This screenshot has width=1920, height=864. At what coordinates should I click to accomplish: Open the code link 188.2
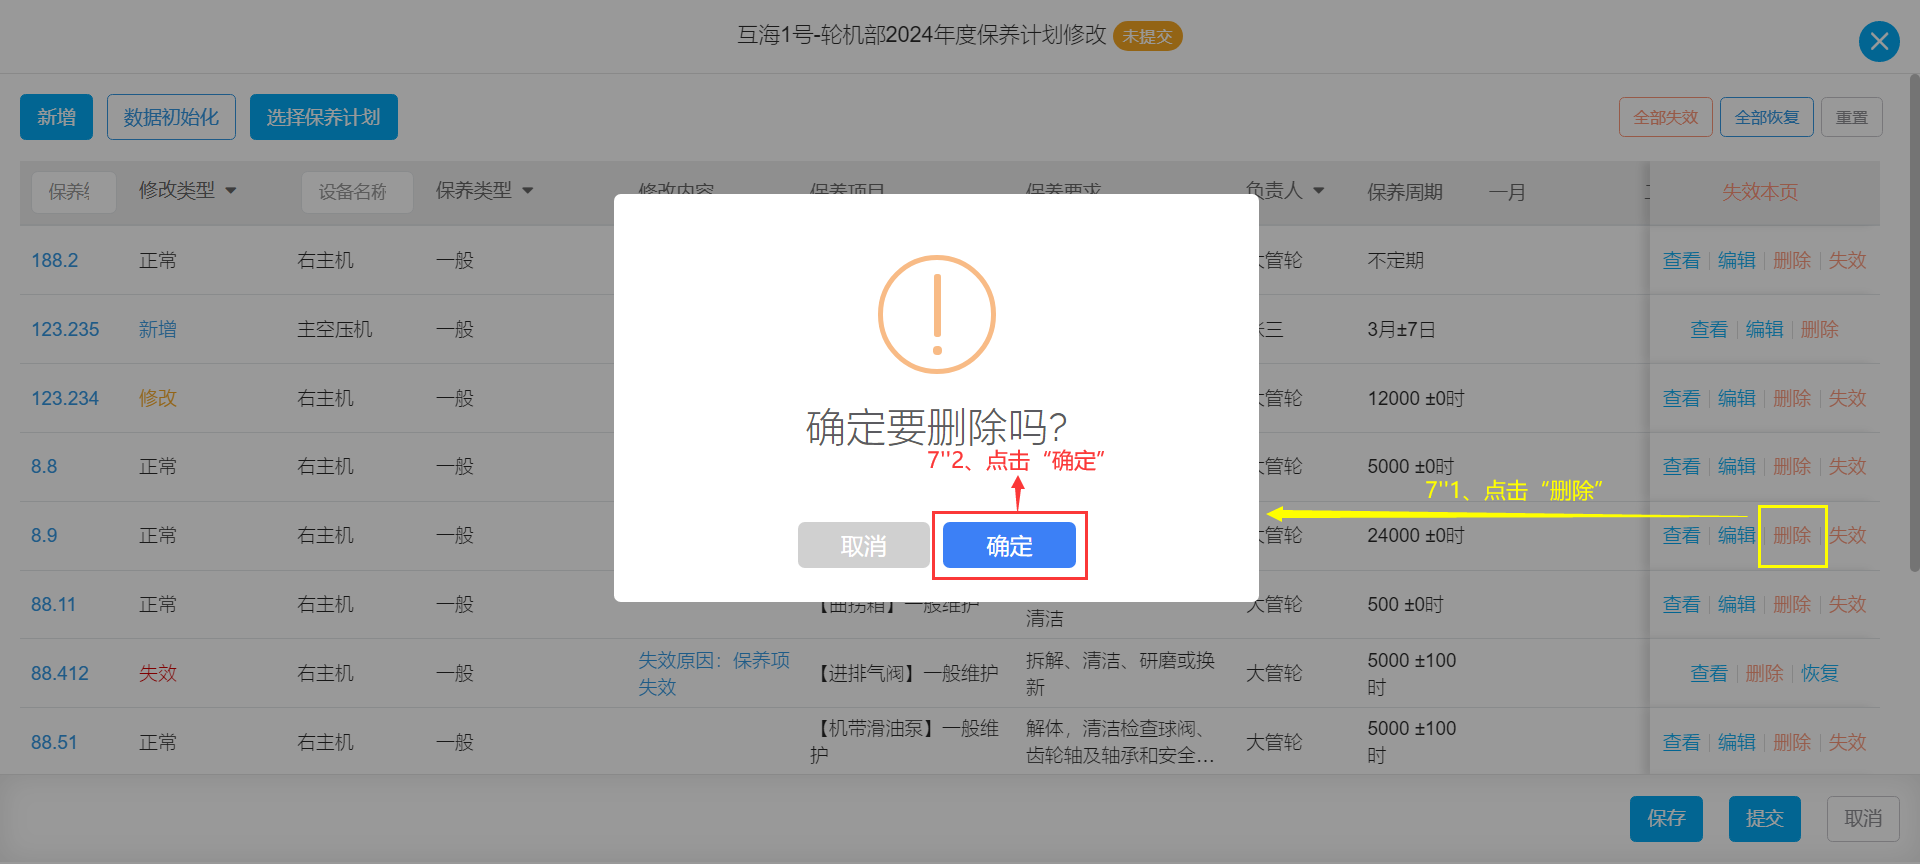tap(54, 260)
